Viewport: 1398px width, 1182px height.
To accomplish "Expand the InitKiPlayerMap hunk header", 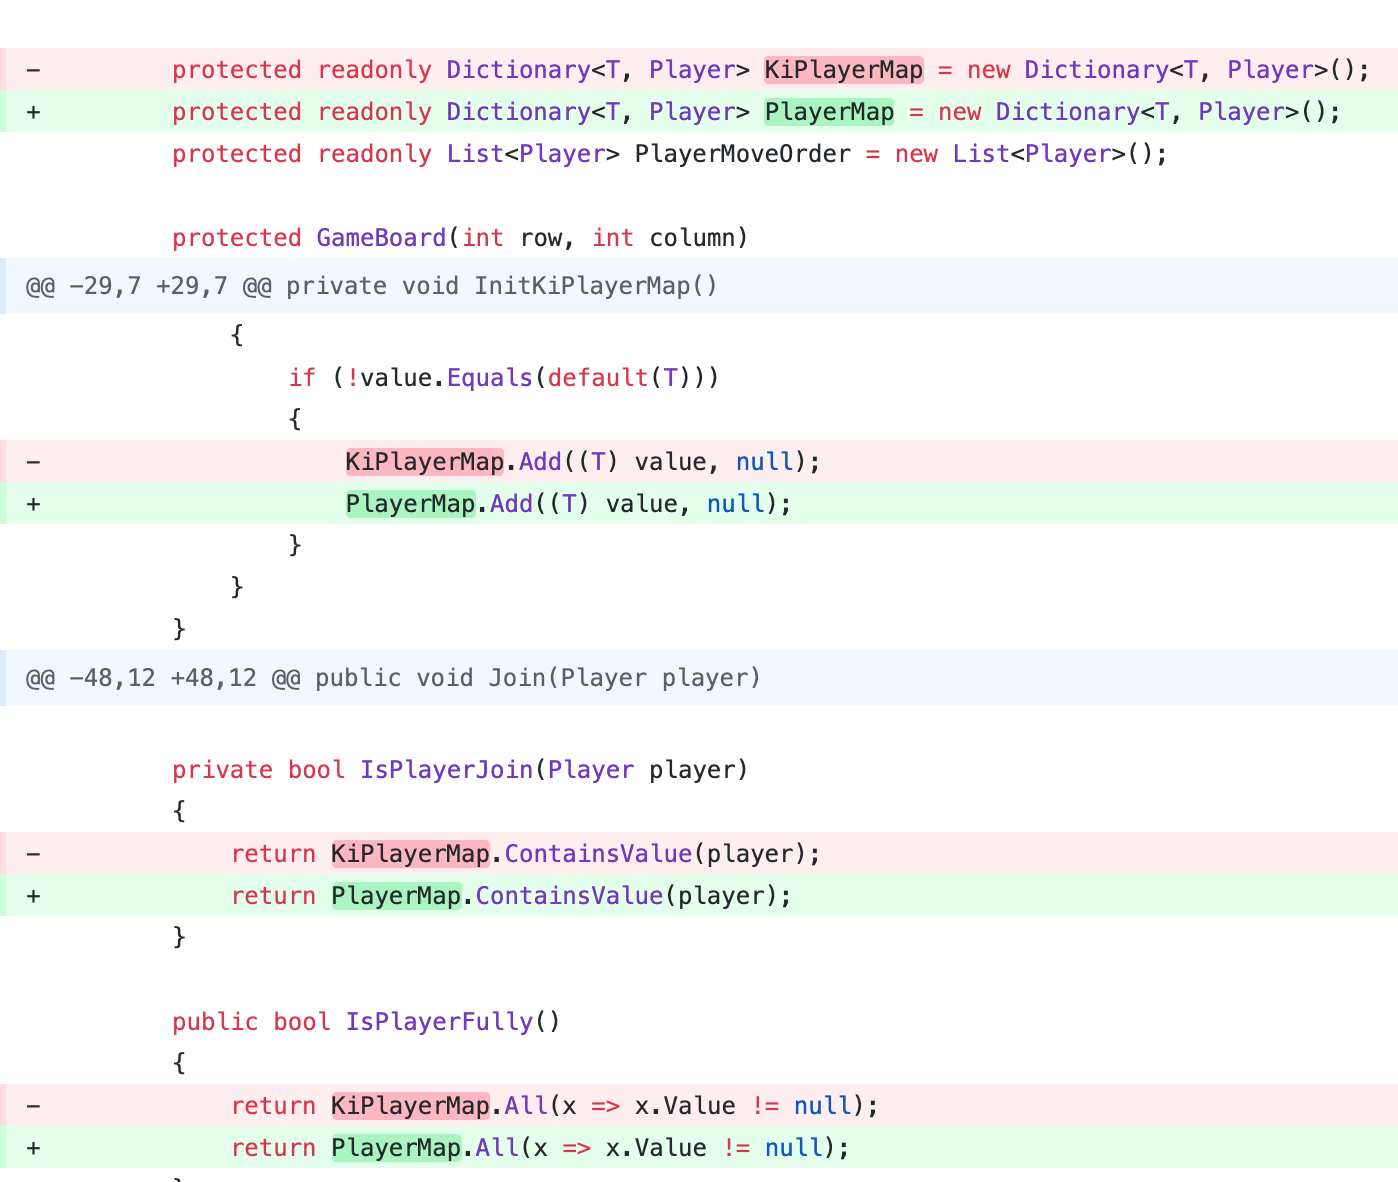I will [x=371, y=286].
